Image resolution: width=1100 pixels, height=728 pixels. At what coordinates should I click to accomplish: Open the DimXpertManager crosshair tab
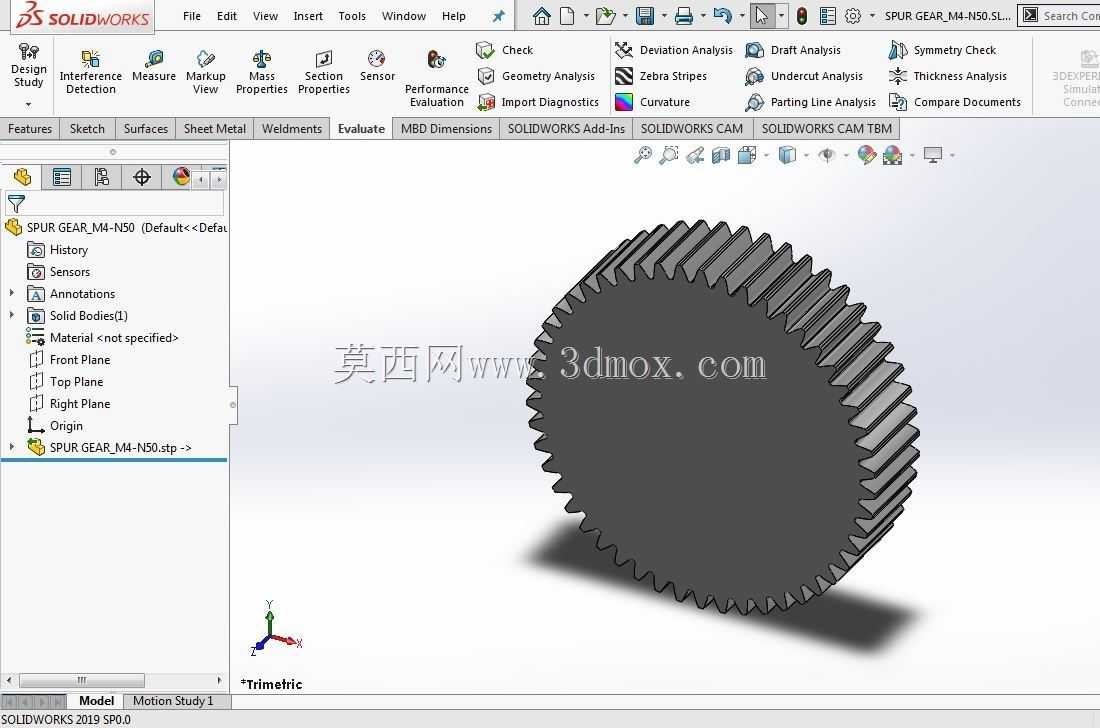click(142, 177)
